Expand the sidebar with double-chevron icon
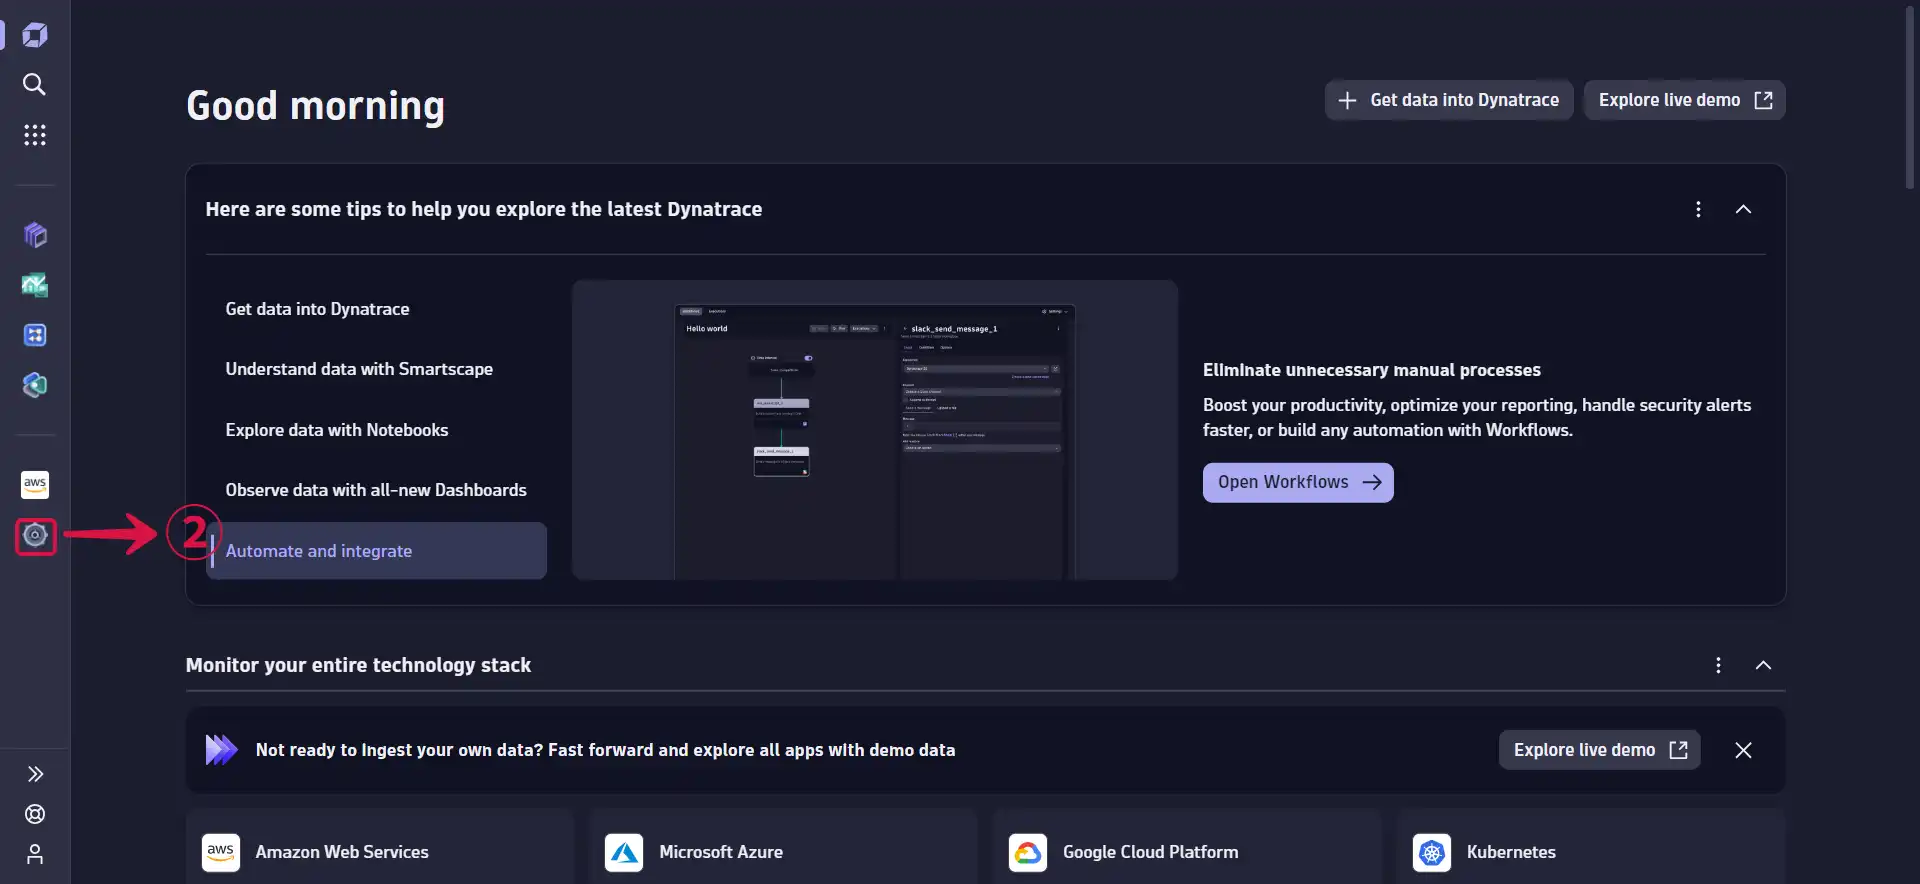1920x884 pixels. [x=35, y=774]
